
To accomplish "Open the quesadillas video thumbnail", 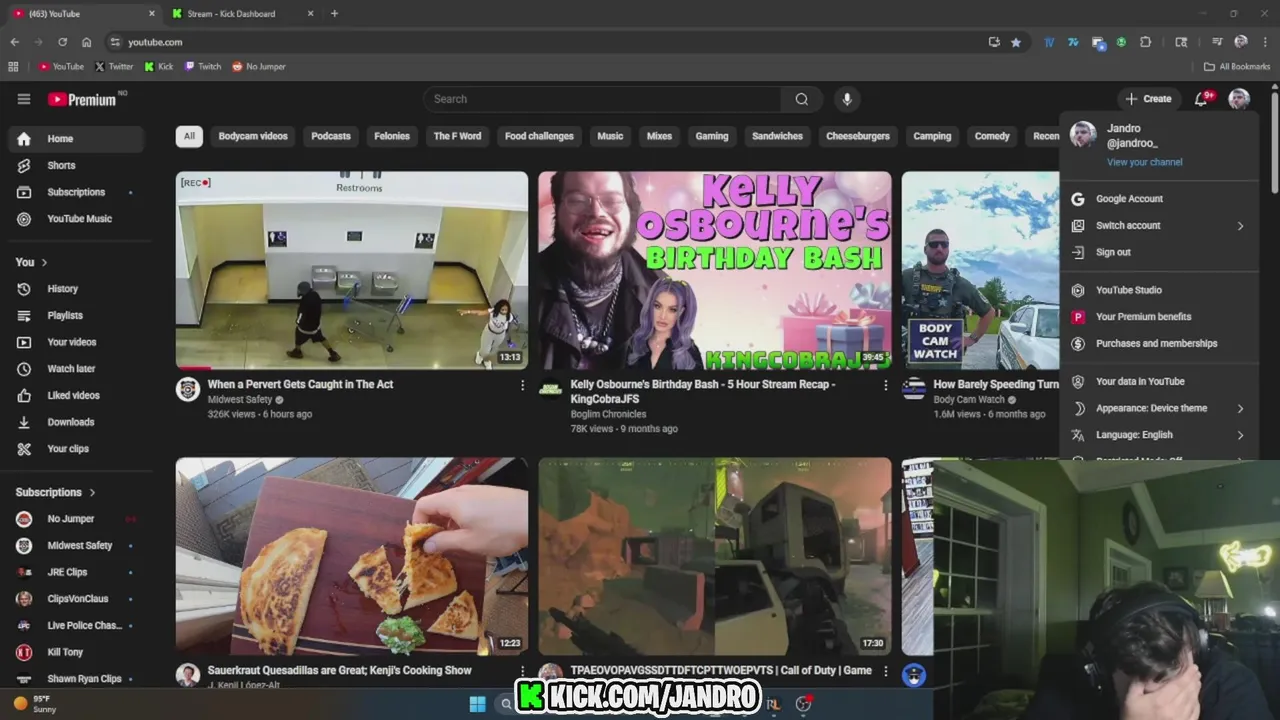I will click(x=352, y=557).
